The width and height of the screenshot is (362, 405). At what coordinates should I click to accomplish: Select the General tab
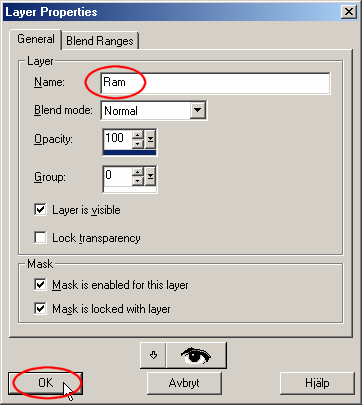click(36, 39)
